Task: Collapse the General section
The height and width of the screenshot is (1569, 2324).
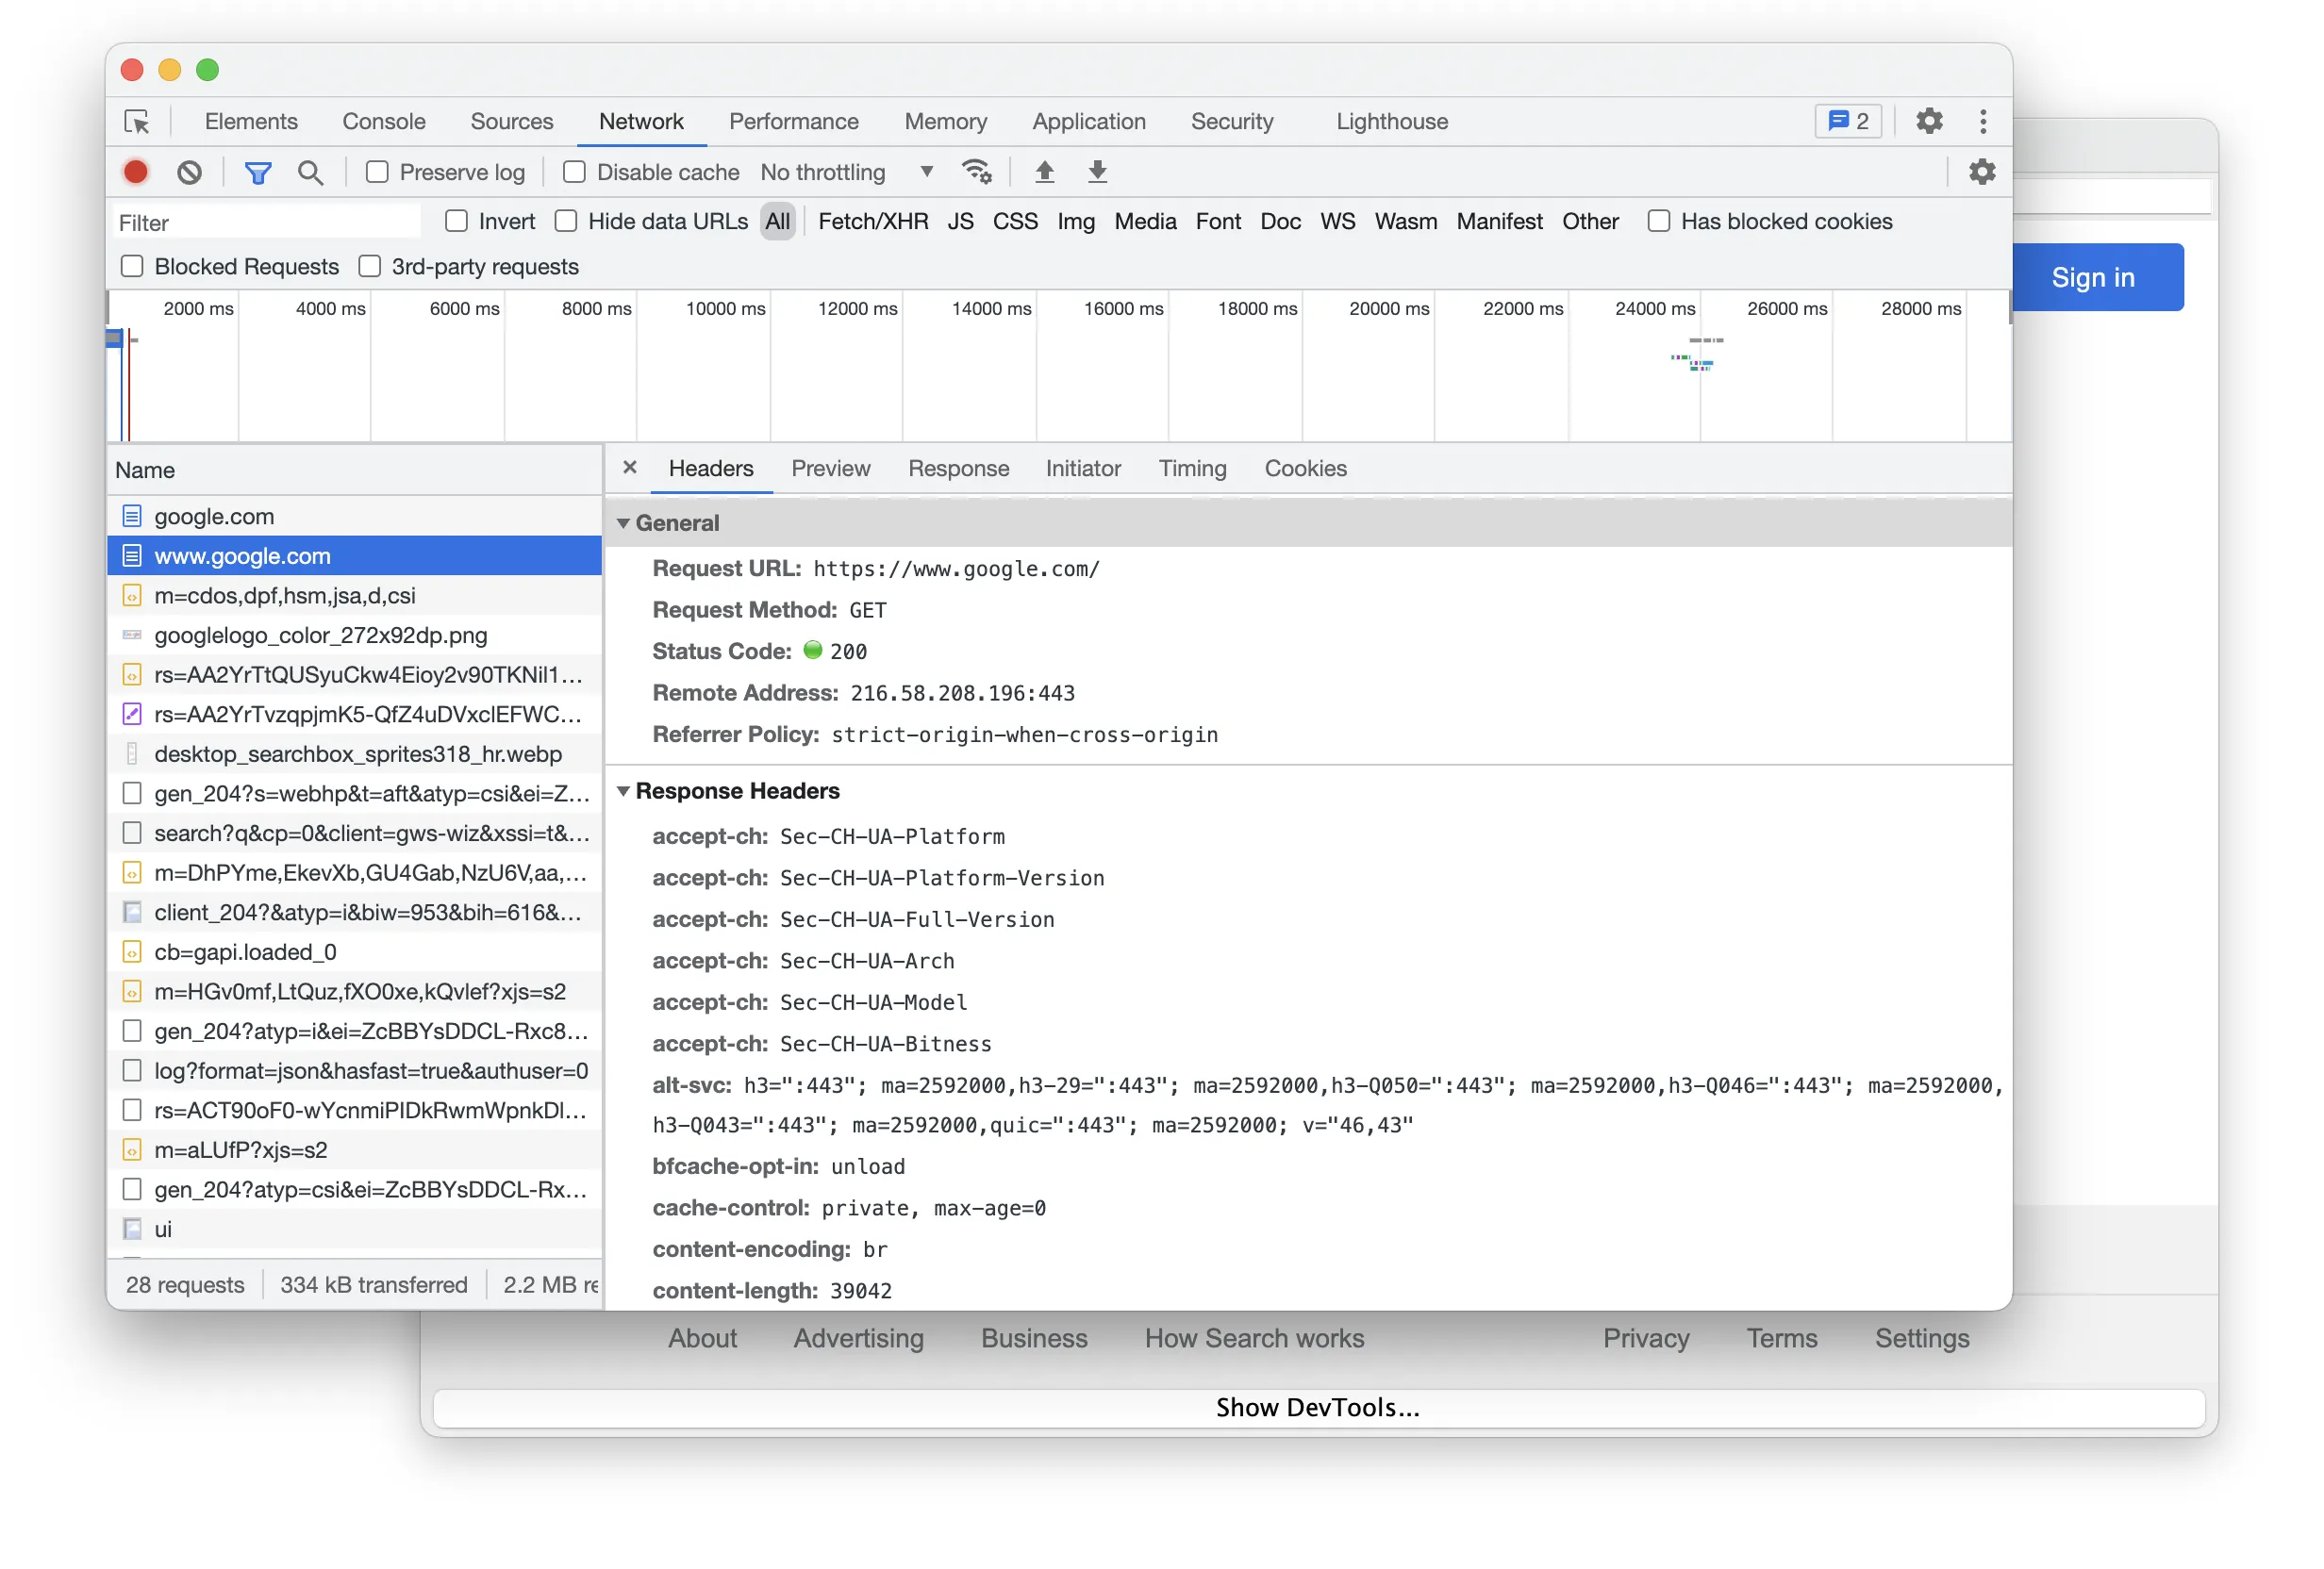Action: (623, 523)
